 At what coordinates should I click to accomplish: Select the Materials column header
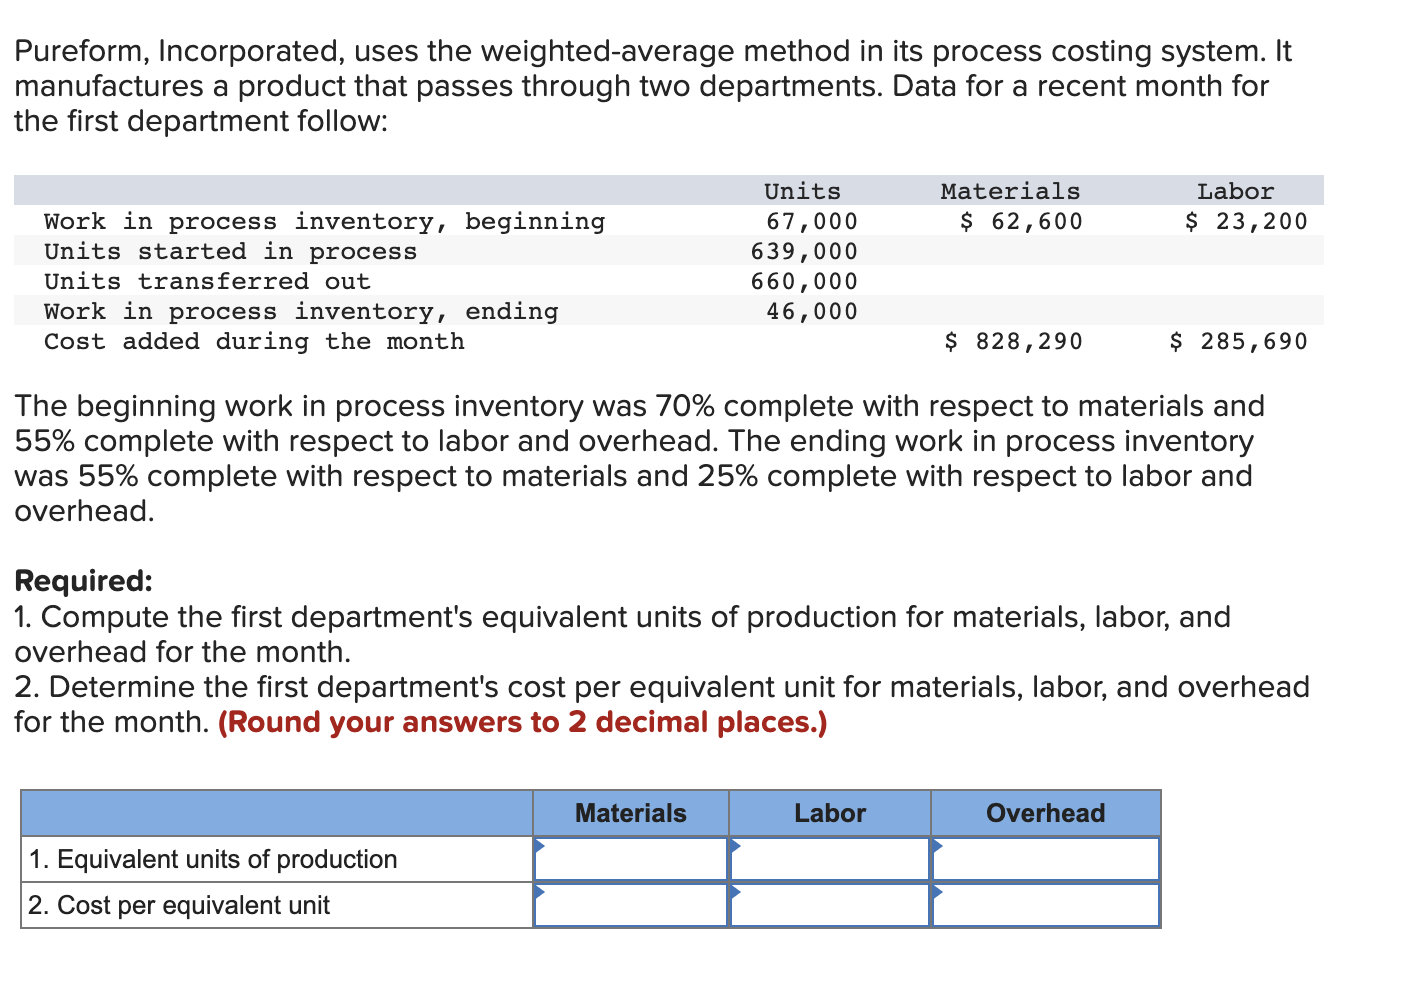(629, 812)
